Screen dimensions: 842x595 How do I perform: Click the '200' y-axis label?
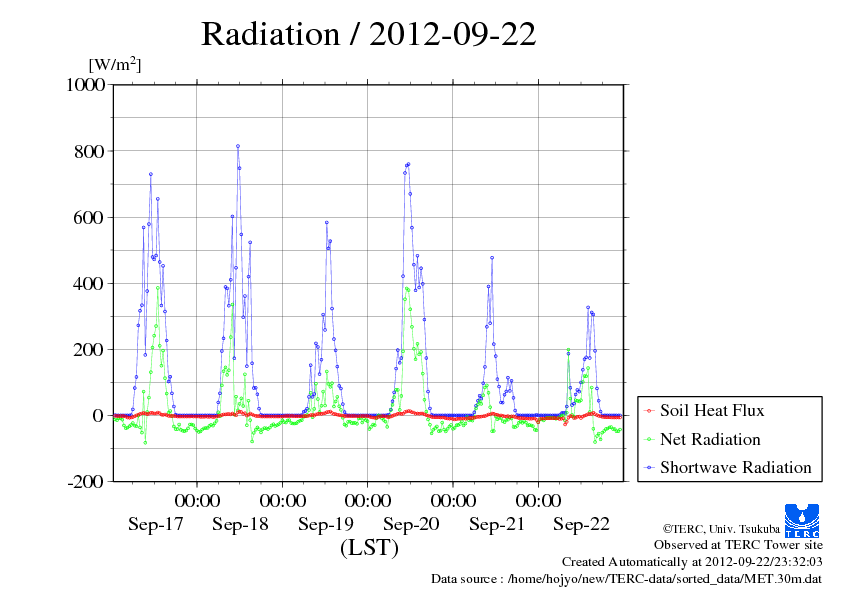coord(89,350)
